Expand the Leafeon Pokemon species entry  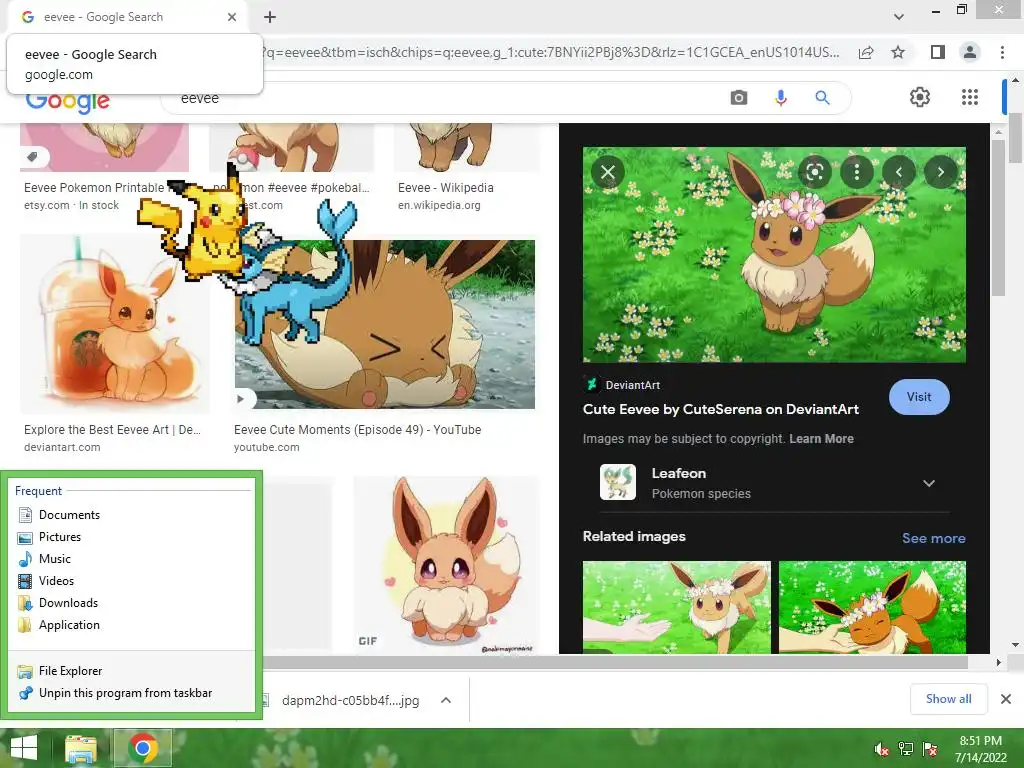pos(929,483)
